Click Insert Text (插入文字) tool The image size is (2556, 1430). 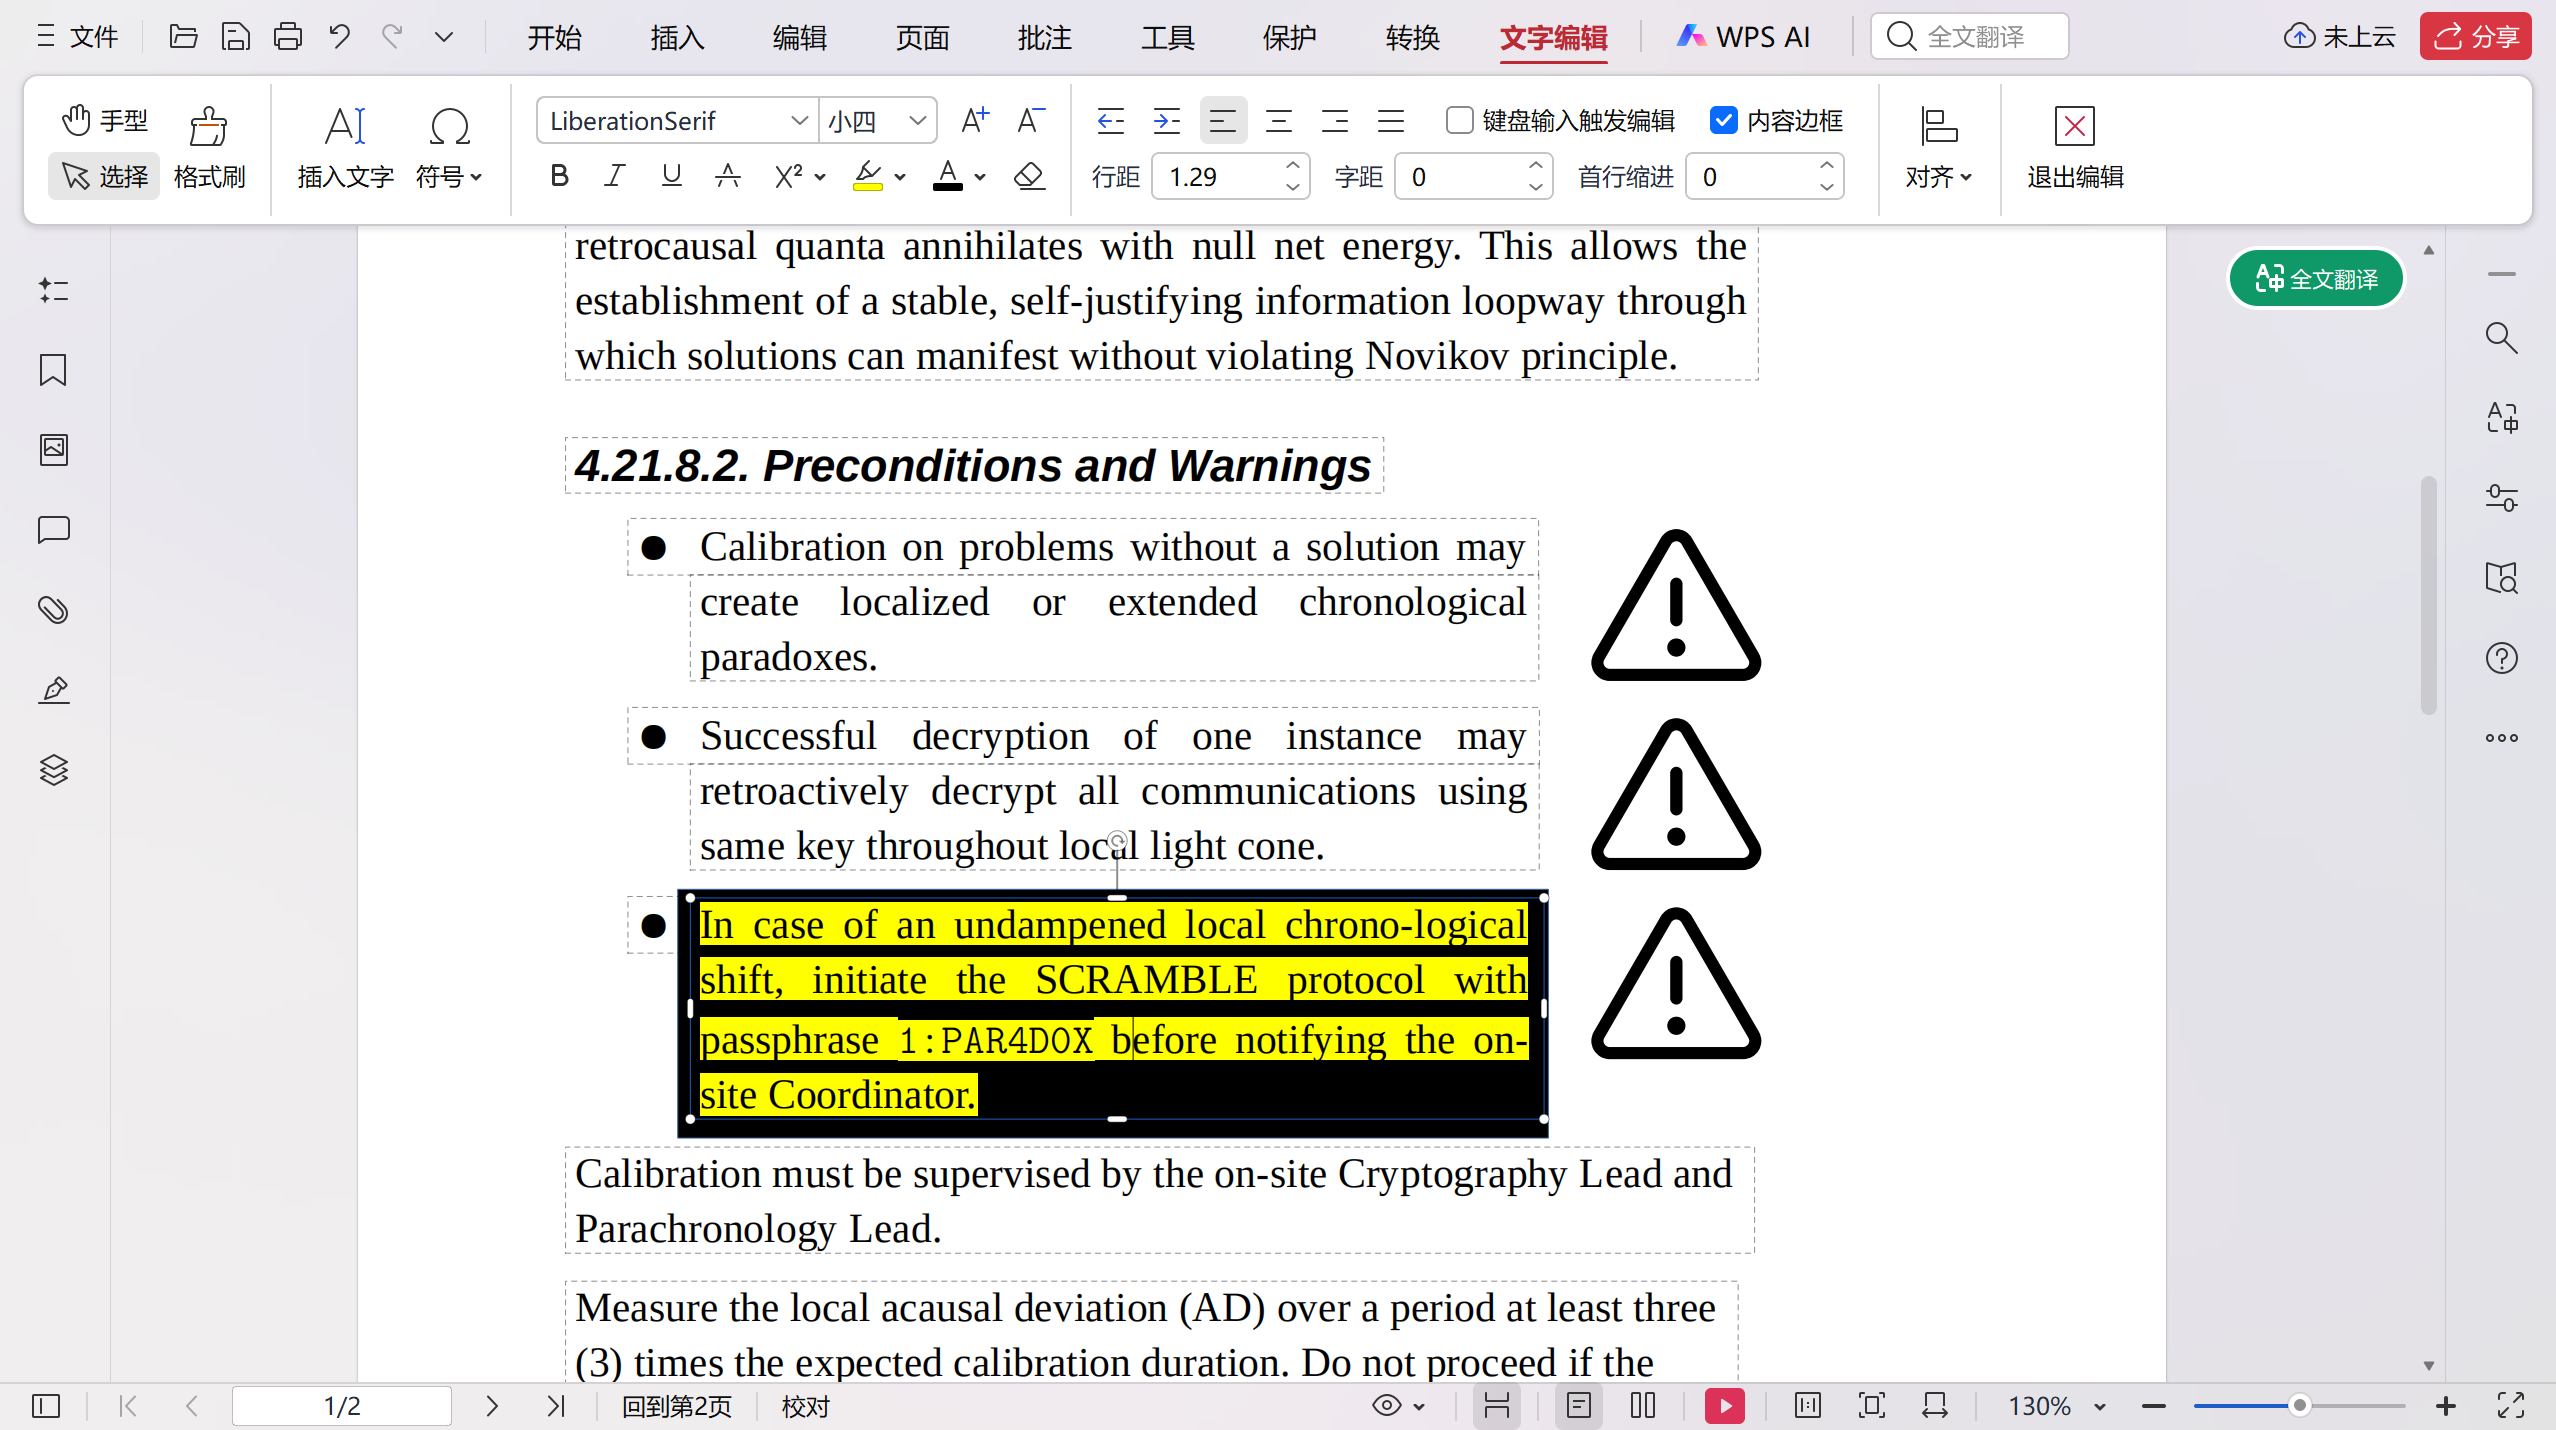tap(345, 148)
